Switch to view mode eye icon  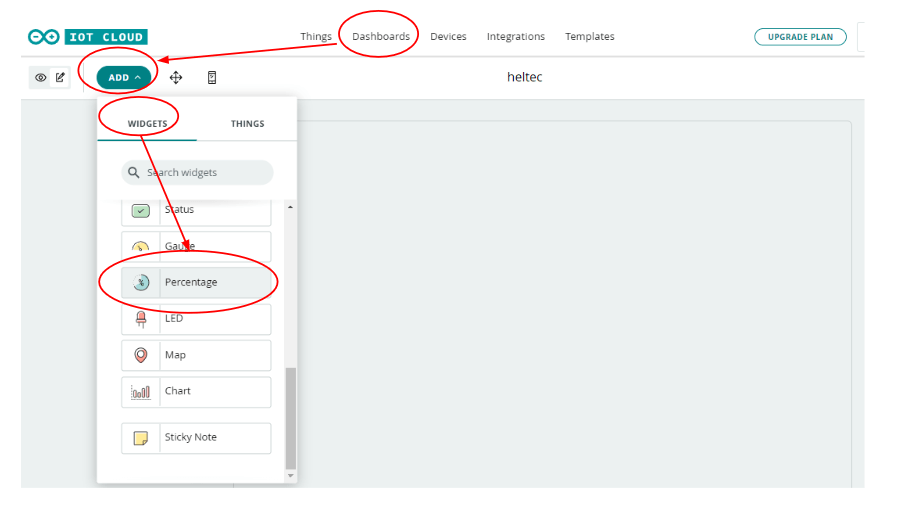[x=41, y=77]
